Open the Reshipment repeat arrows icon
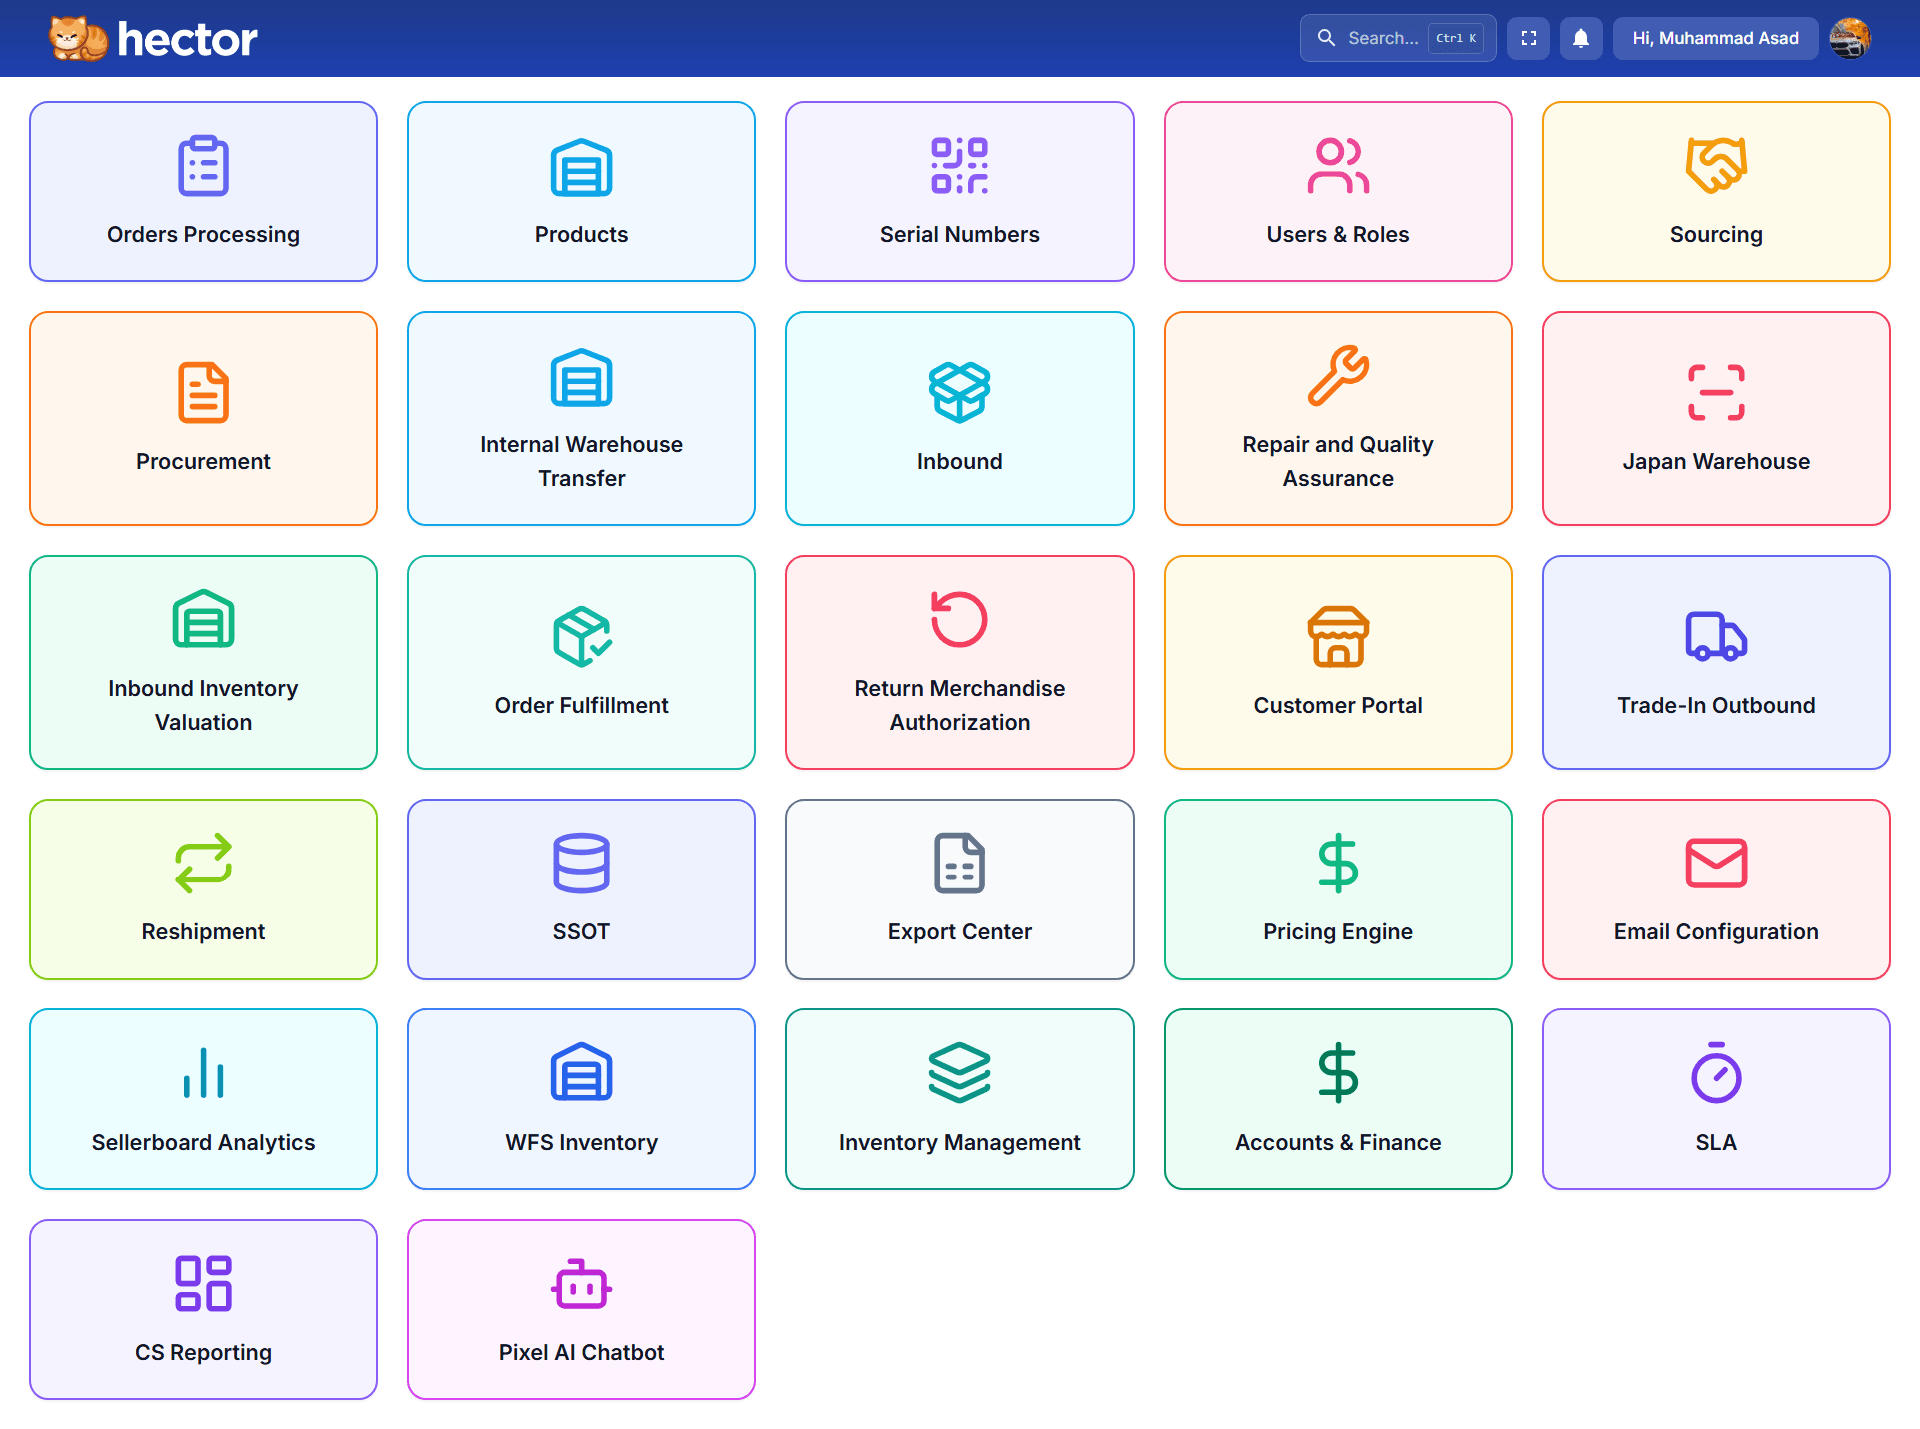This screenshot has height=1429, width=1920. click(203, 863)
